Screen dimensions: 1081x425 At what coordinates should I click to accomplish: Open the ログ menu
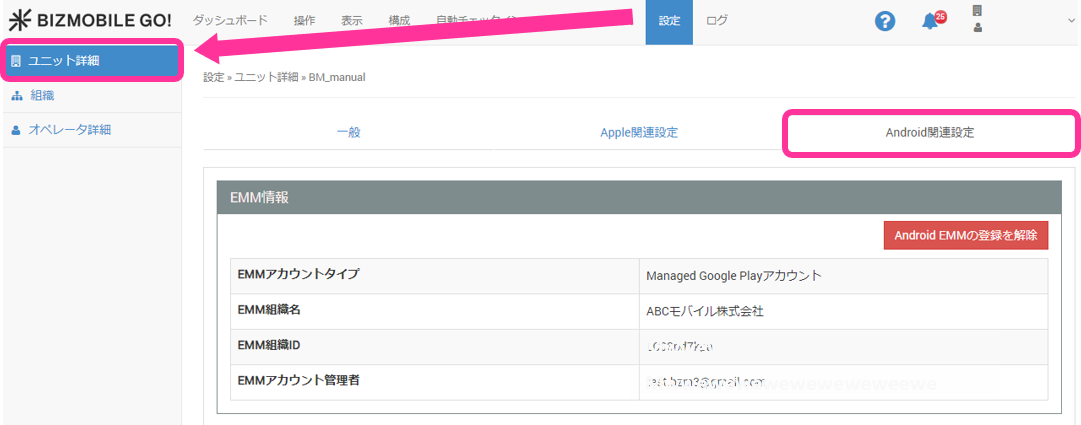[x=717, y=21]
